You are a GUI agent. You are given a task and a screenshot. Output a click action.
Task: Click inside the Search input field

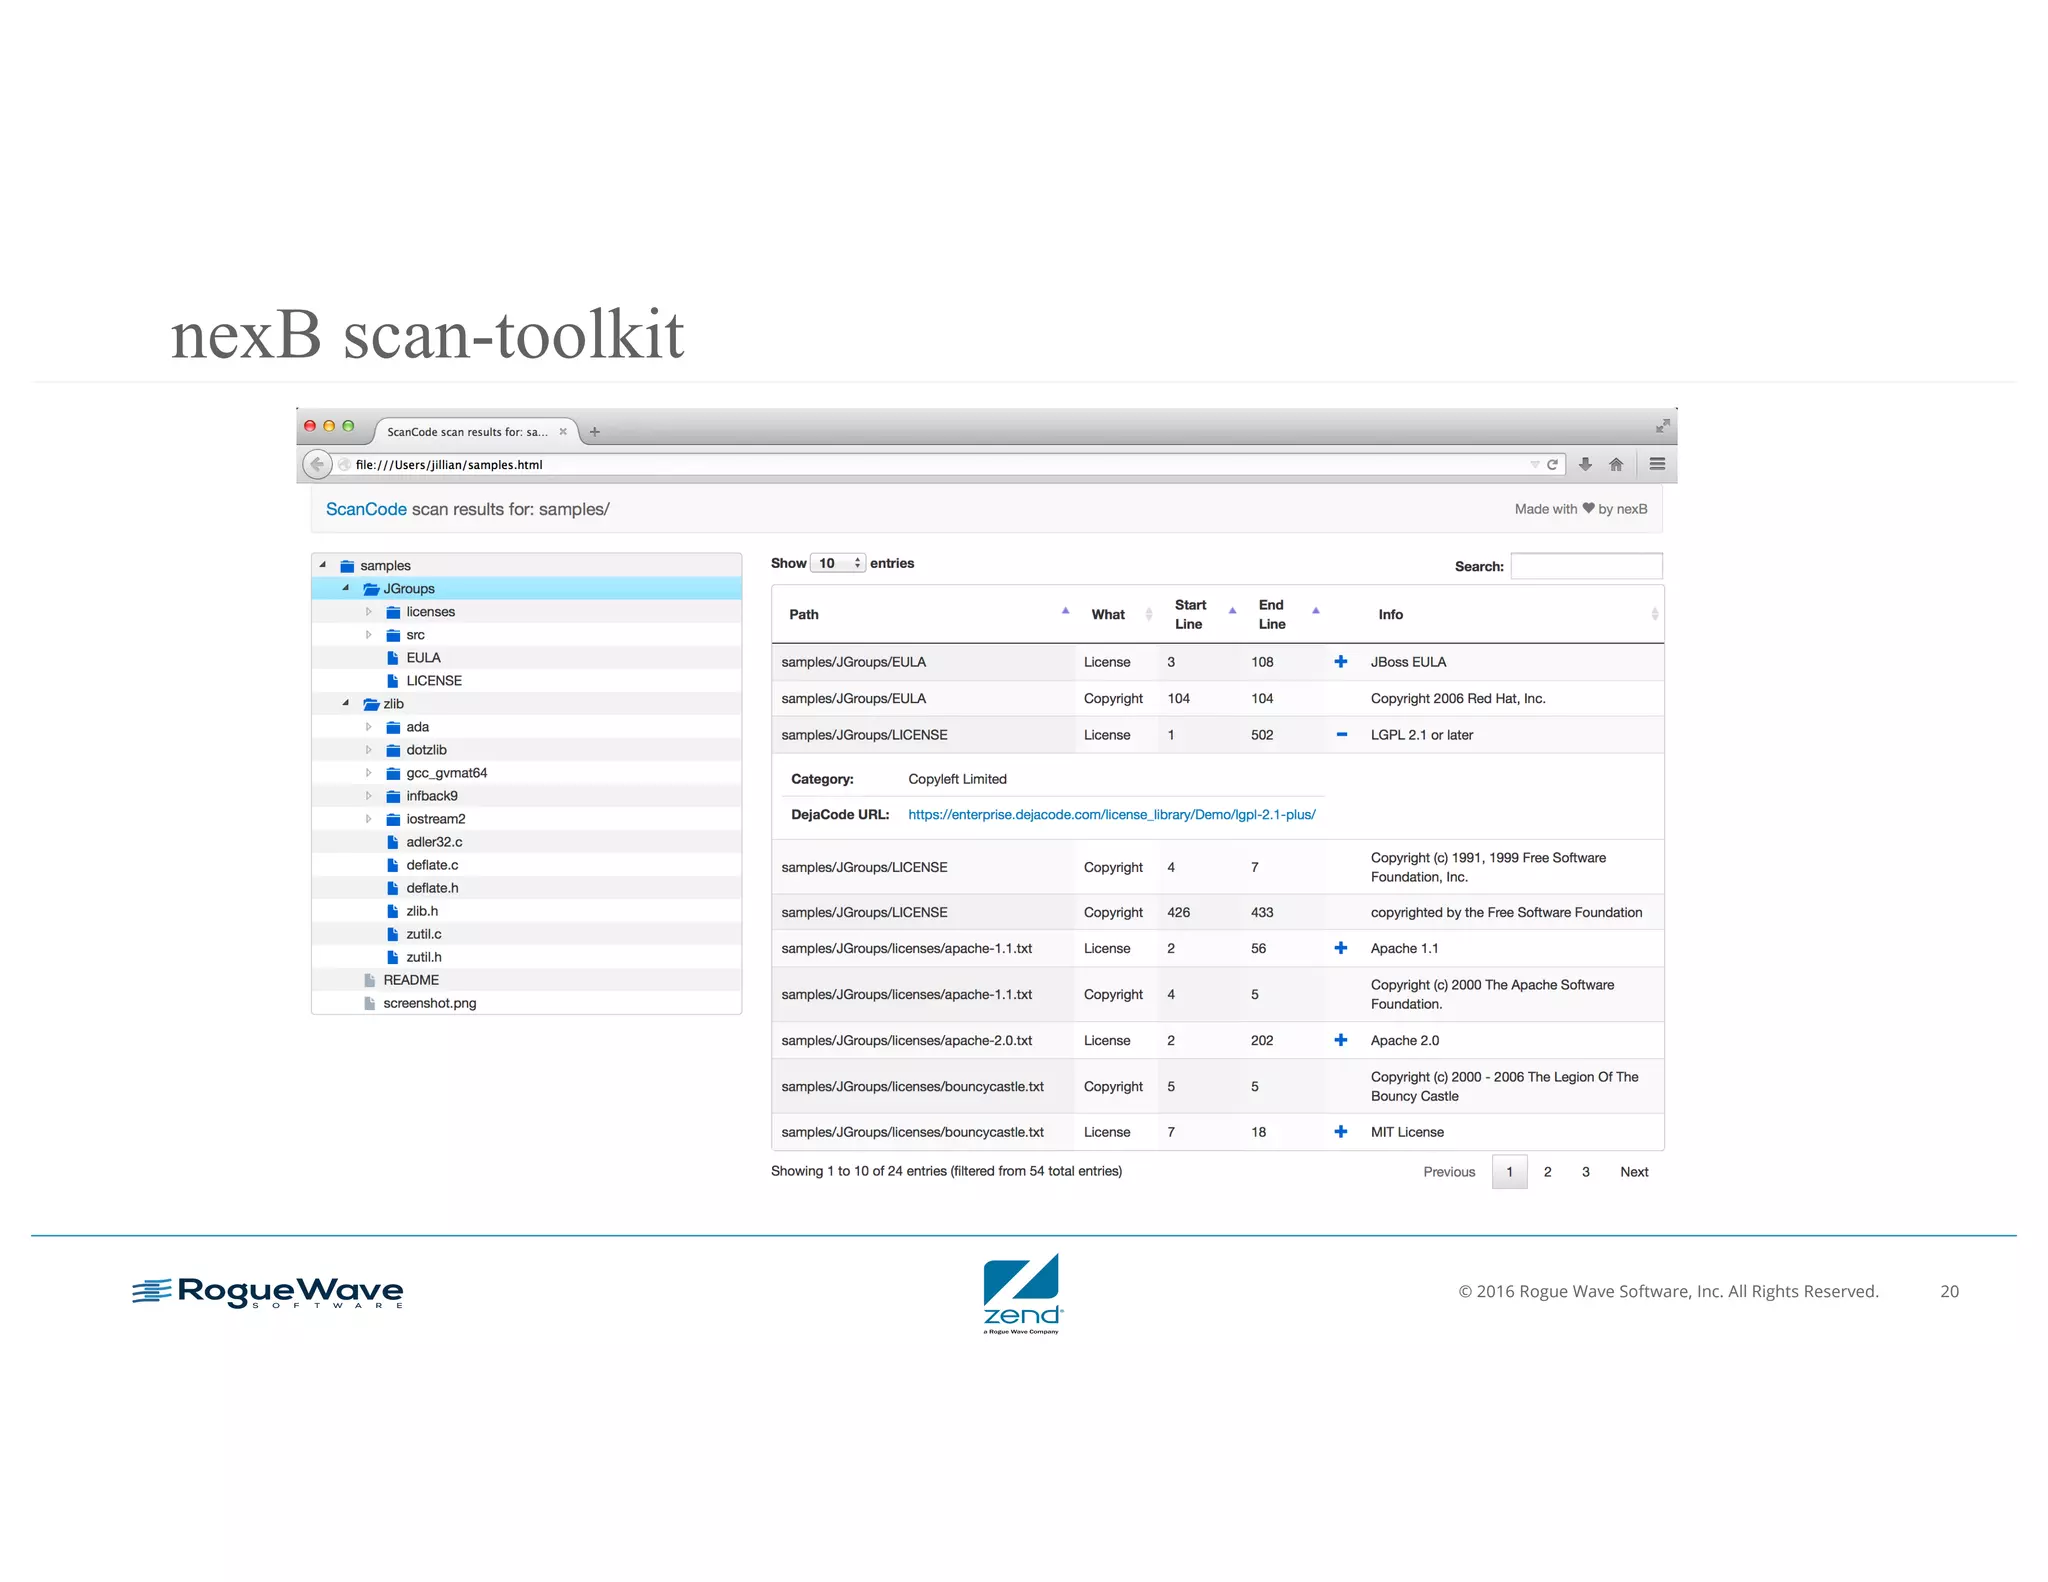click(x=1586, y=566)
